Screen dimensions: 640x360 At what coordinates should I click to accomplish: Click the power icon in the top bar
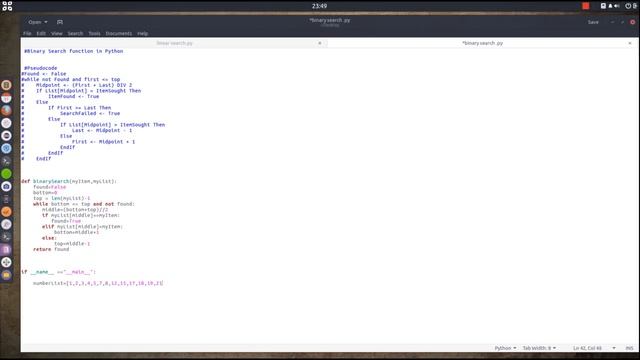(628, 6)
